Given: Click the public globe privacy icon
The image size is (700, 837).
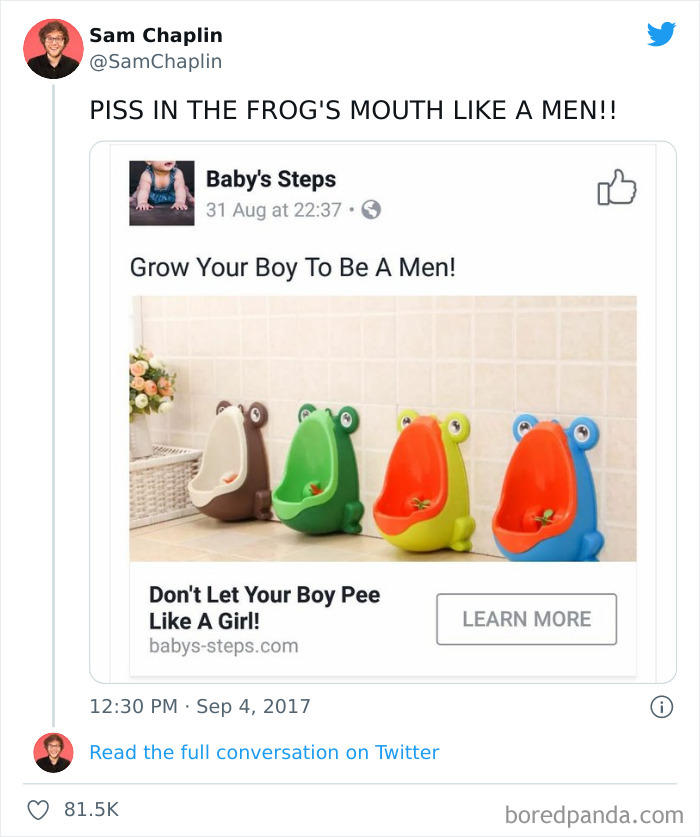Looking at the screenshot, I should click(370, 210).
